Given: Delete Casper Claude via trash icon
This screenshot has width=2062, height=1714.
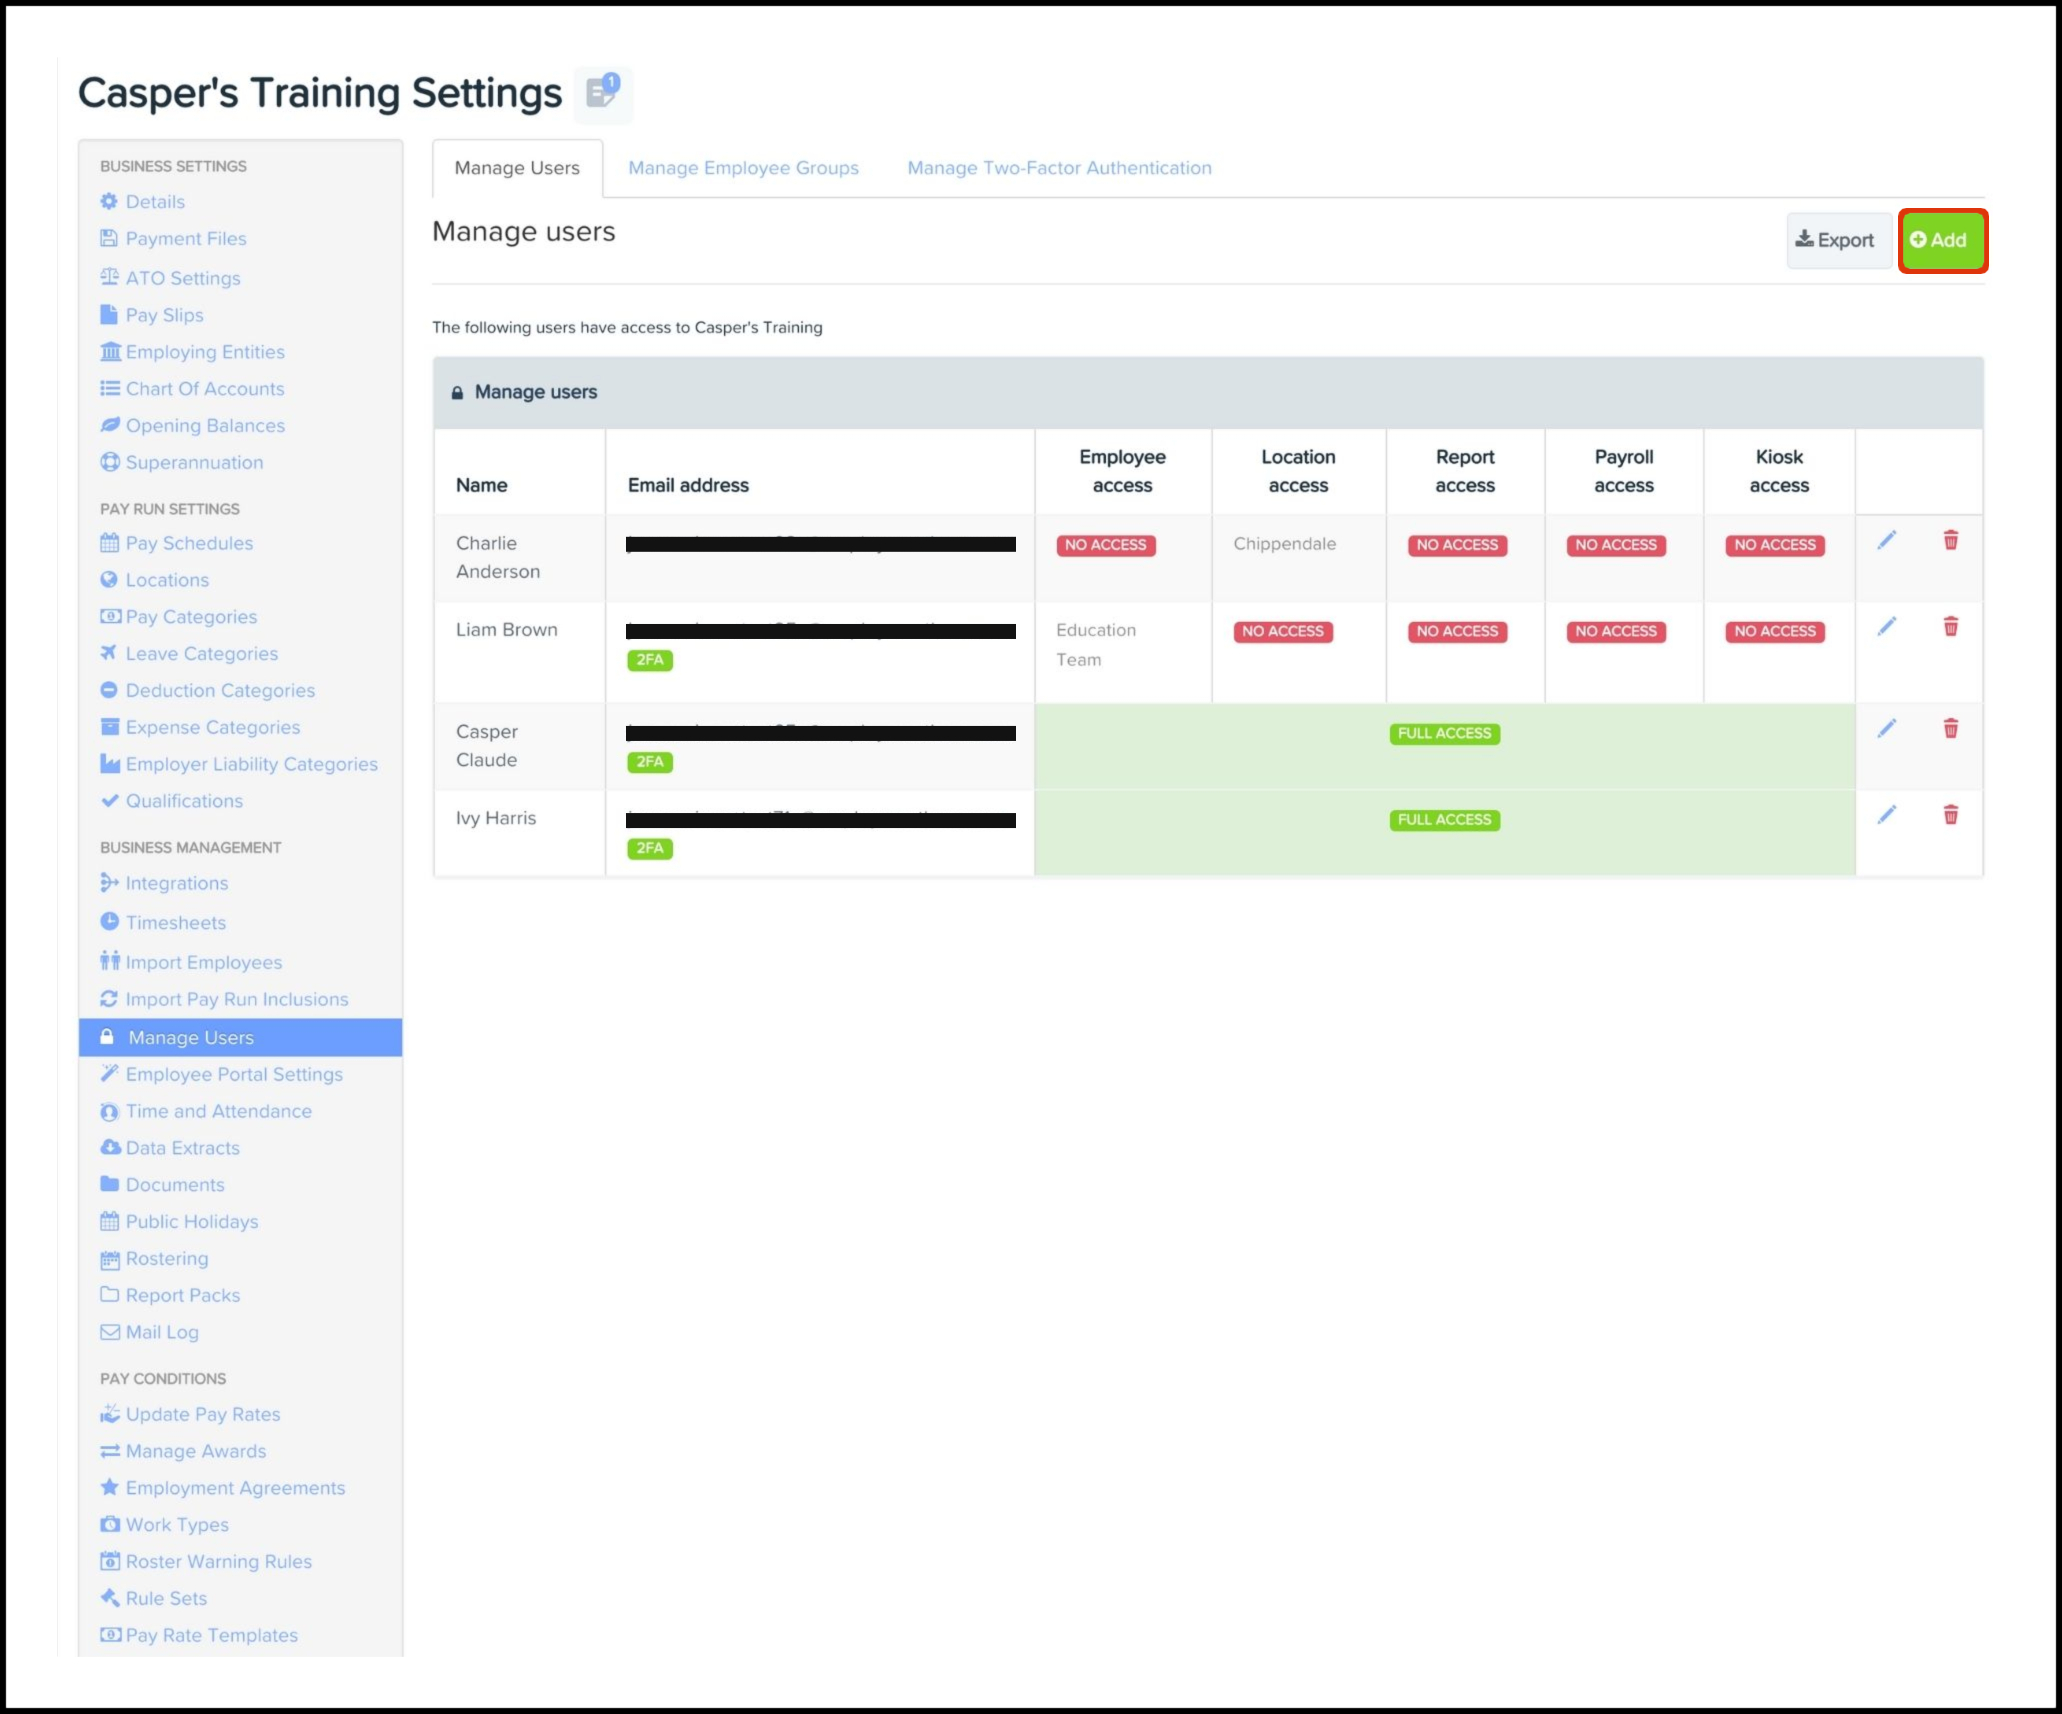Looking at the screenshot, I should 1950,729.
